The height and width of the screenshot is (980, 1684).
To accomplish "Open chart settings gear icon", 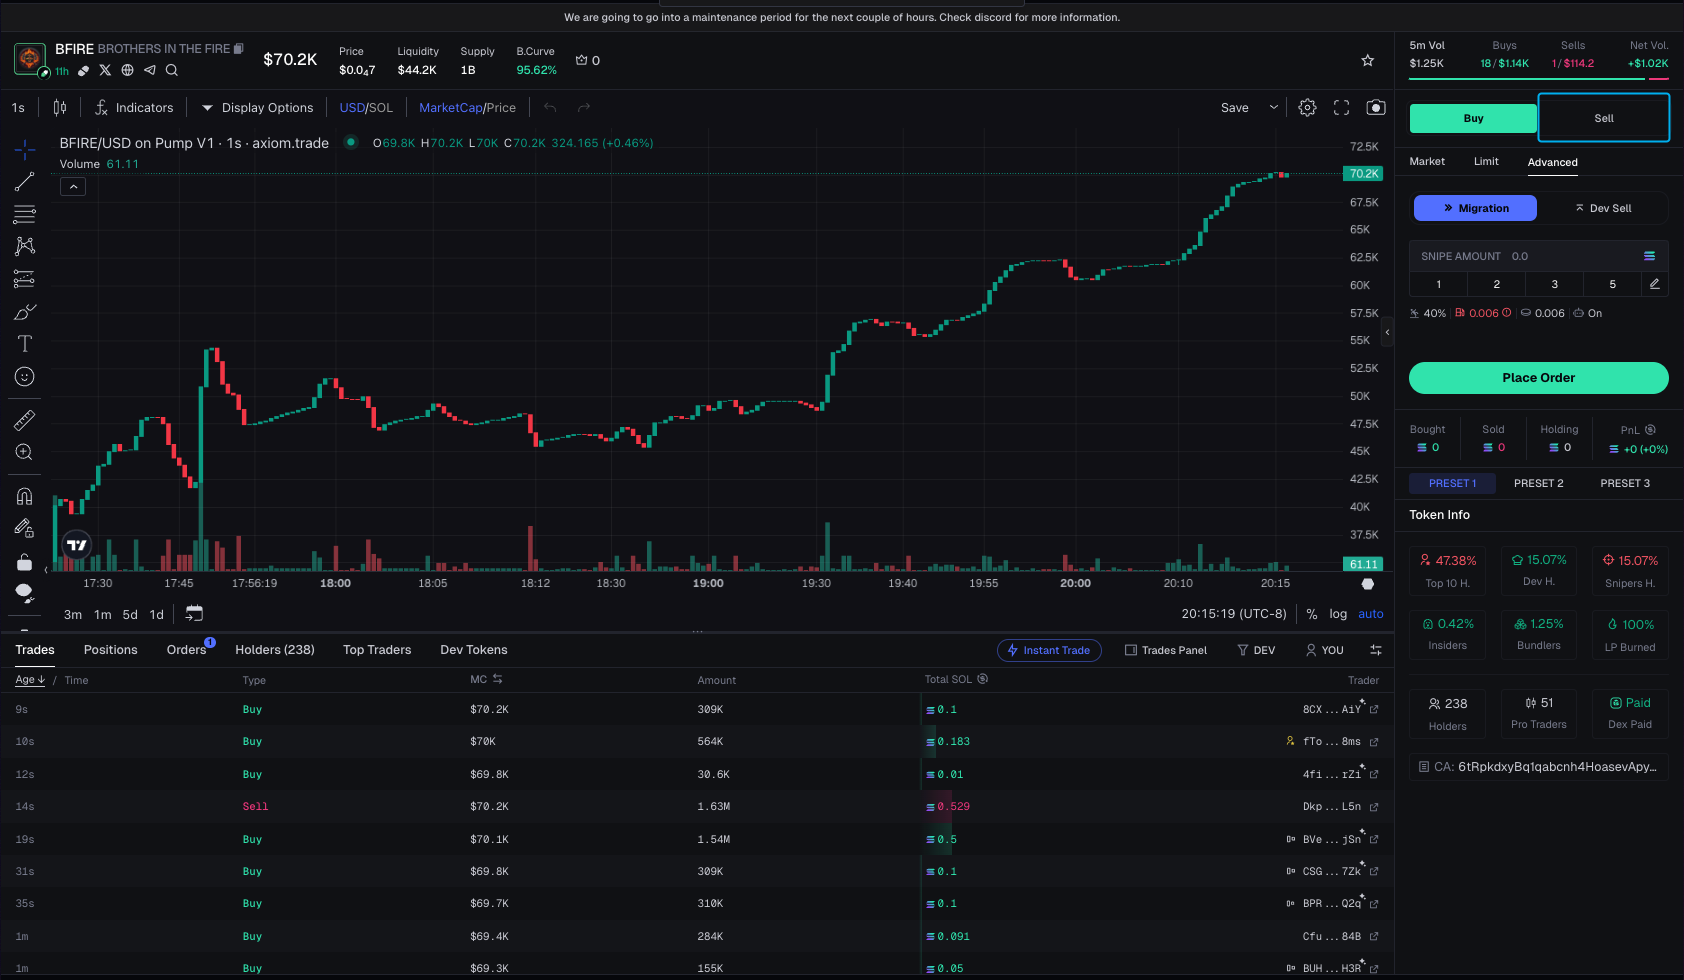I will (x=1307, y=108).
